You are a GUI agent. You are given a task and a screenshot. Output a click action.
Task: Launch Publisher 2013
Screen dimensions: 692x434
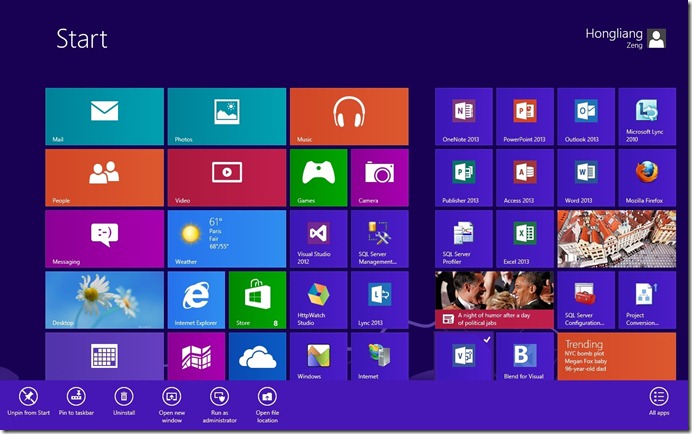coord(464,177)
